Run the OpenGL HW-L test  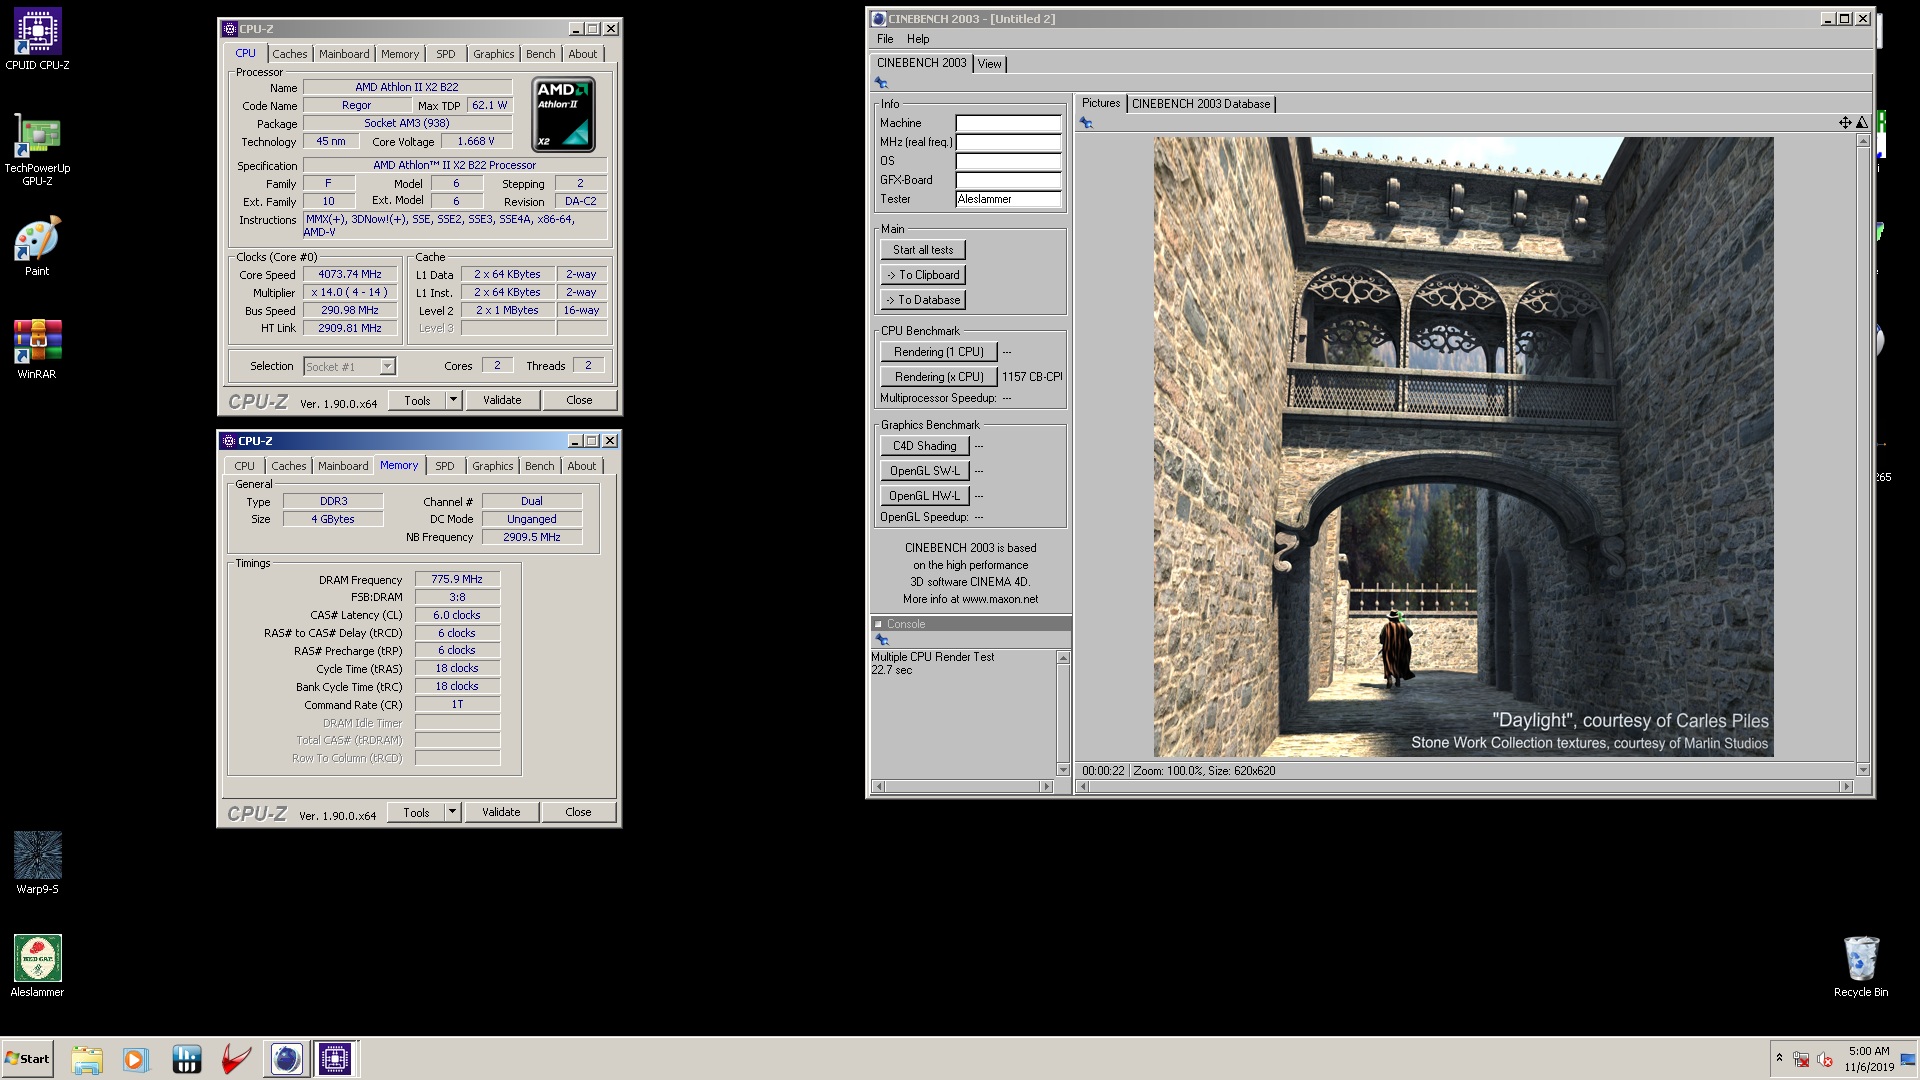(925, 496)
